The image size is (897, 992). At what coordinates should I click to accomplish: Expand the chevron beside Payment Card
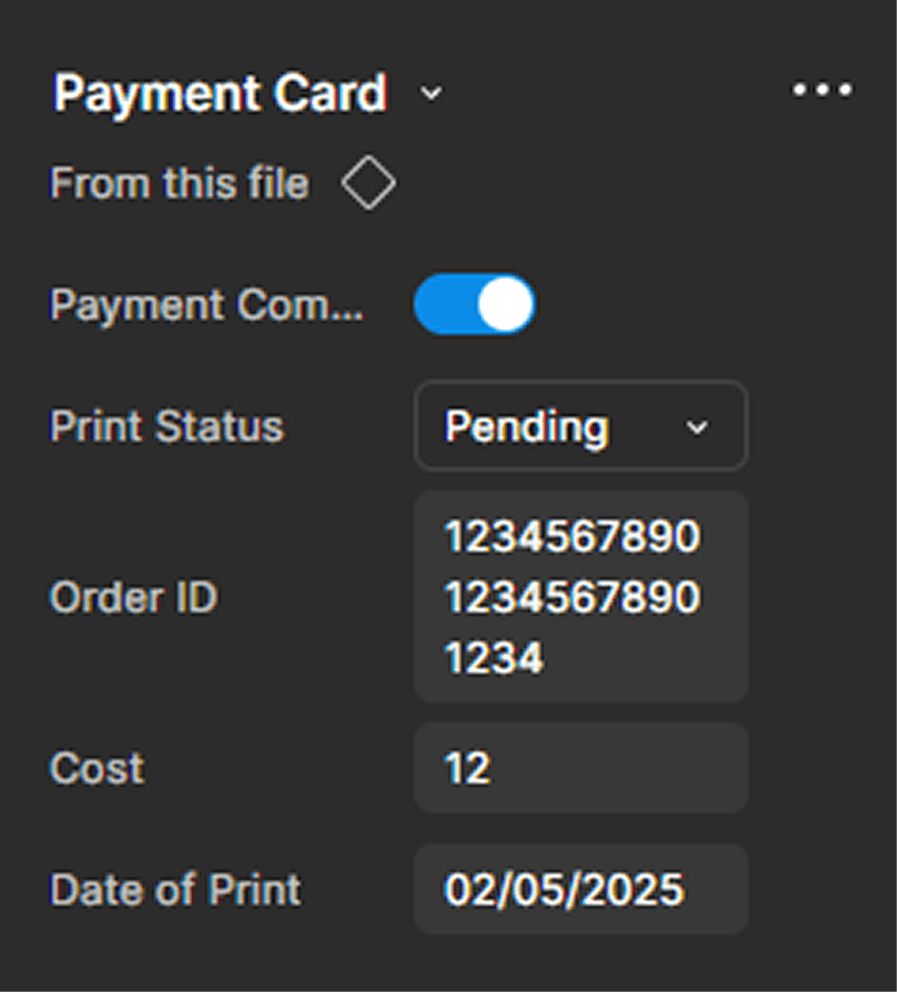[431, 94]
